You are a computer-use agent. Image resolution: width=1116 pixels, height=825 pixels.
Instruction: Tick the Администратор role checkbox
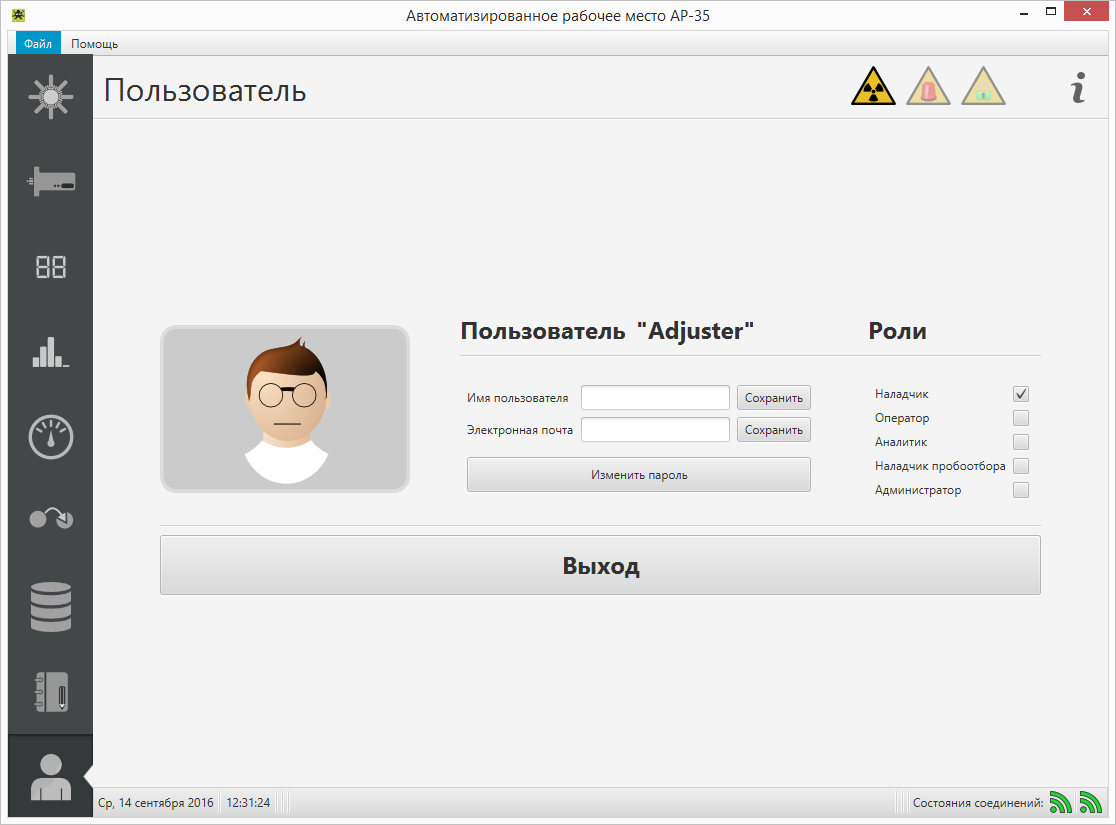tap(1021, 490)
